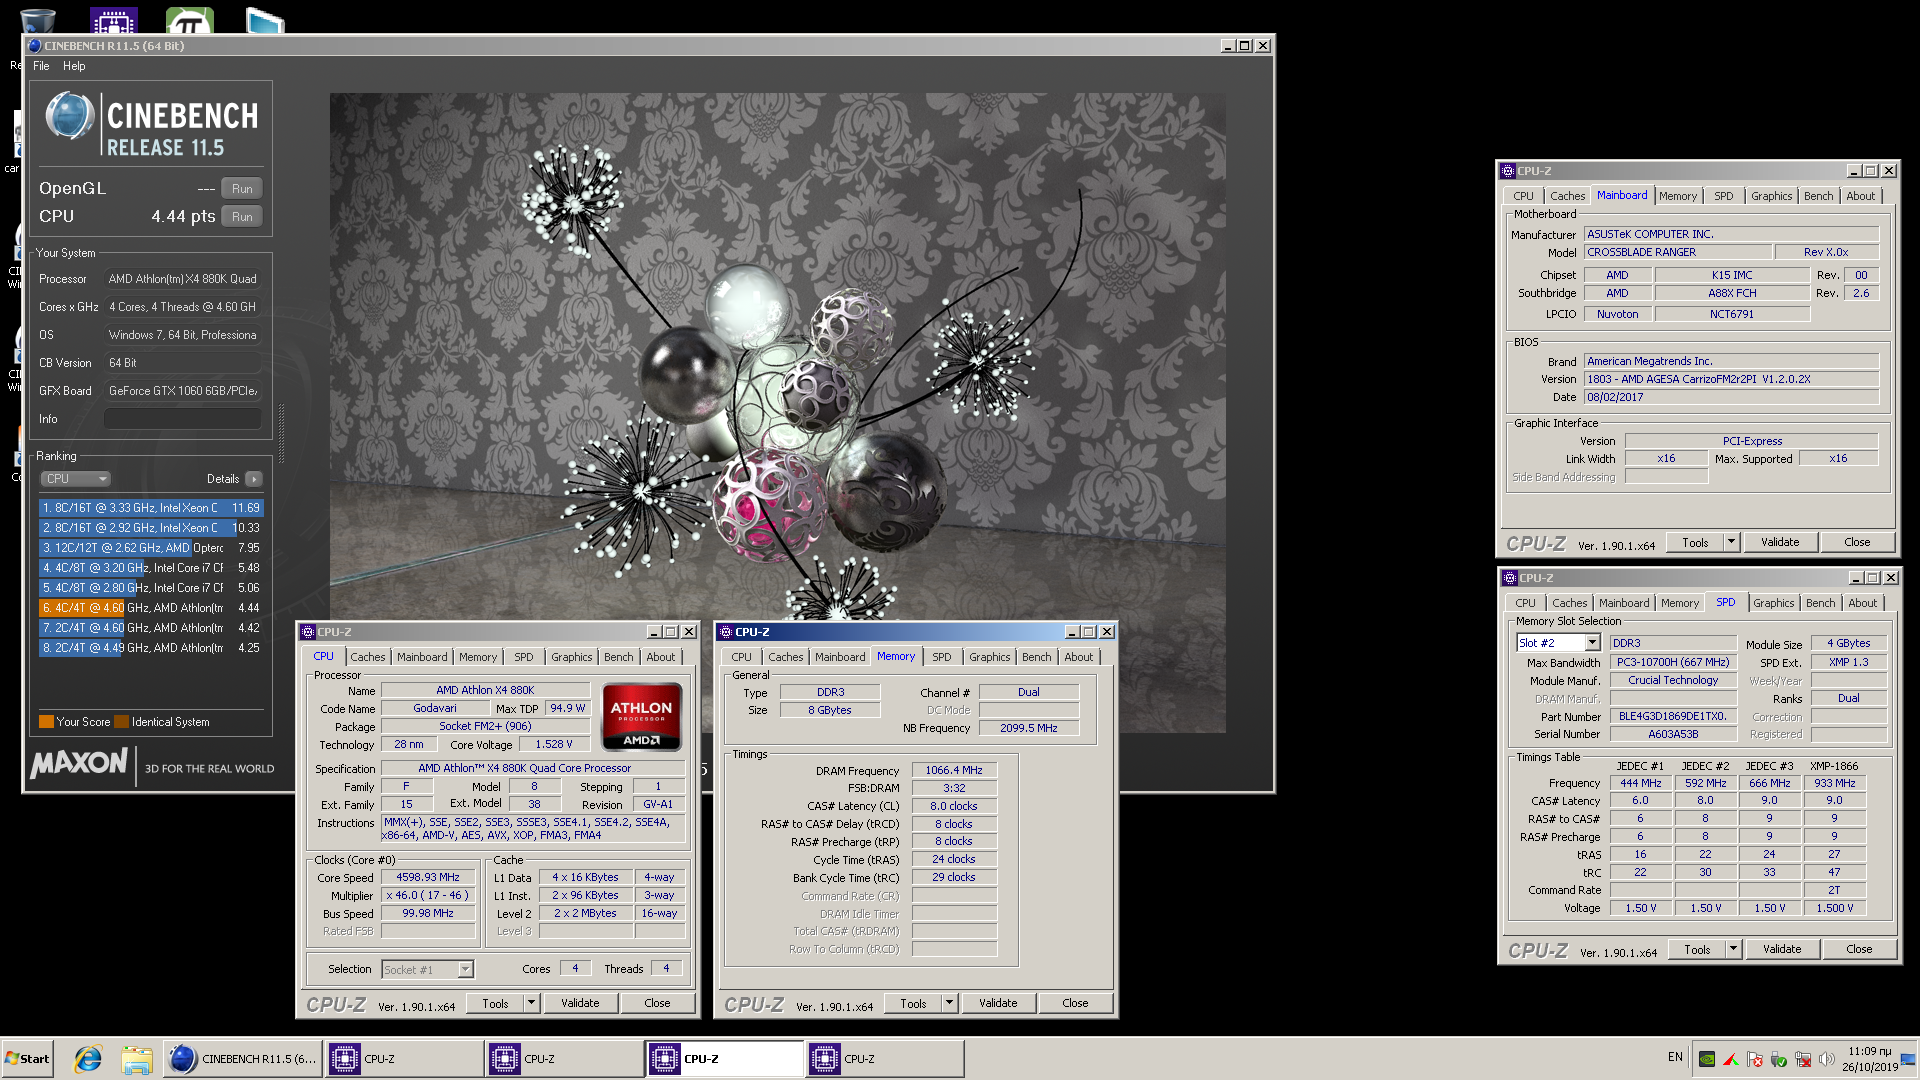Click Close in the CPU-Z Mainboard window

(1857, 542)
